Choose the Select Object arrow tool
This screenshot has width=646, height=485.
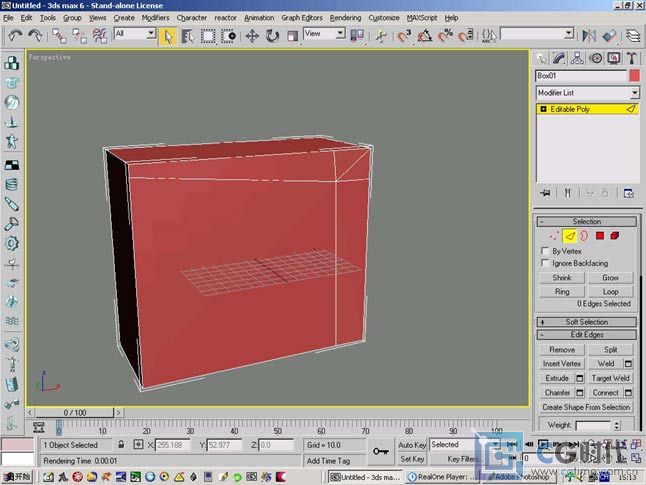coord(168,36)
